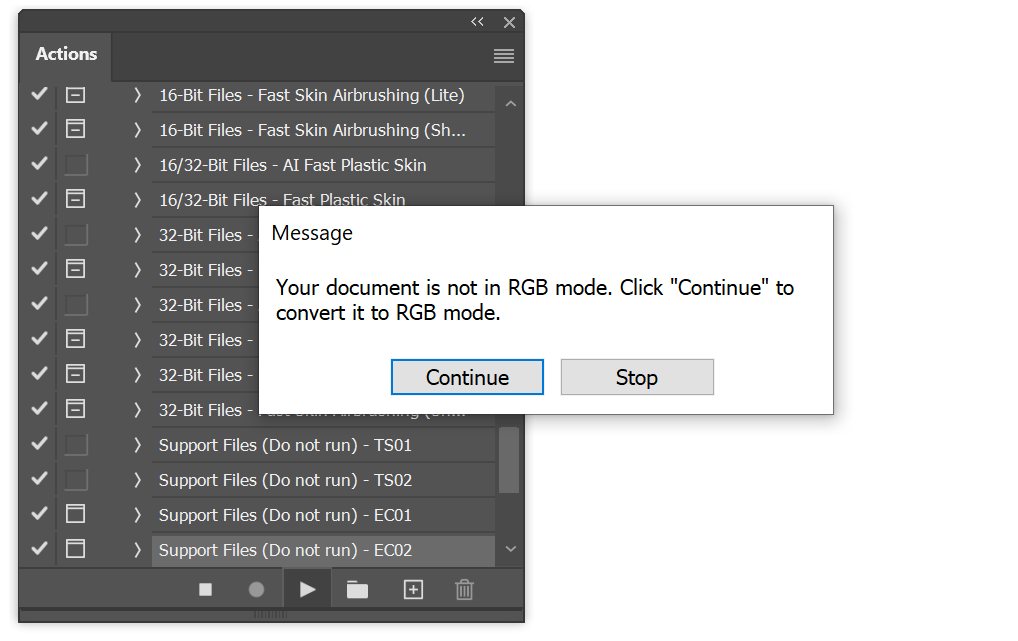The image size is (1018, 641).
Task: Click the Begin recording circle icon
Action: click(256, 590)
